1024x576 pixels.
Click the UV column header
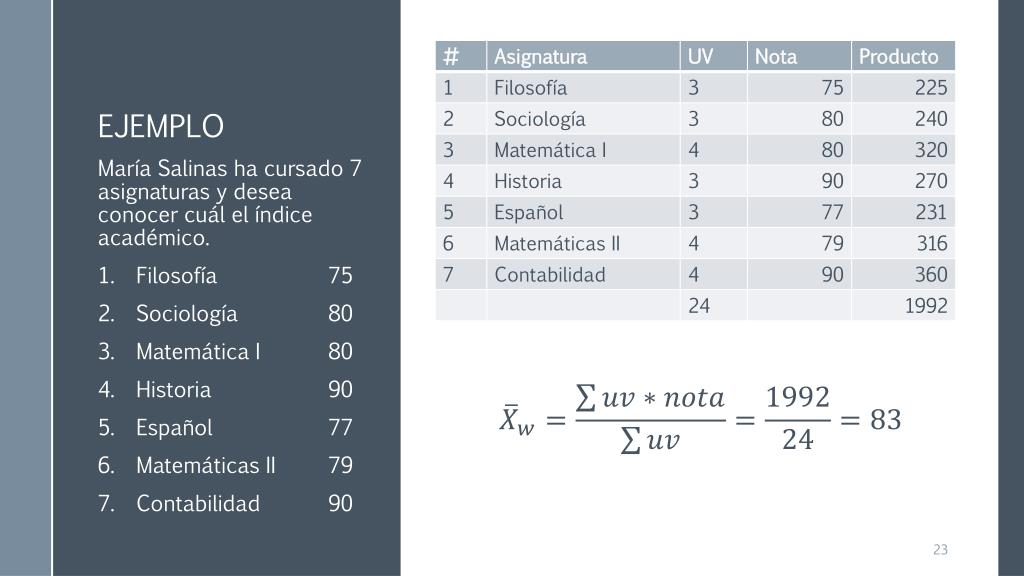(700, 56)
